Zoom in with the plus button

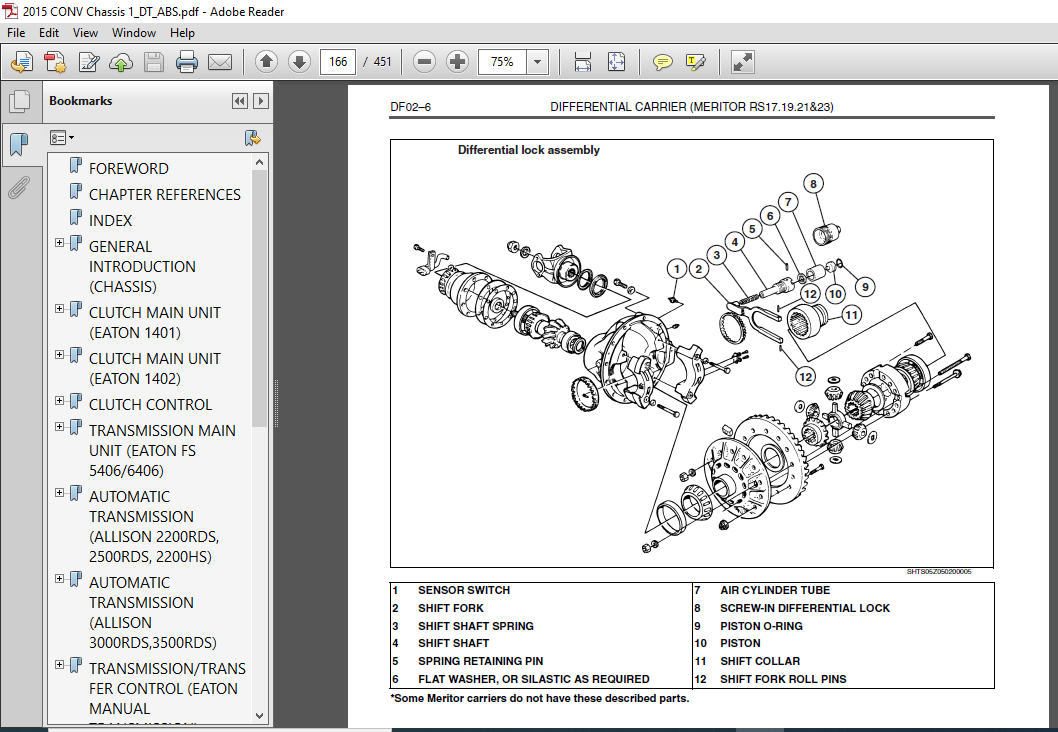(x=457, y=62)
